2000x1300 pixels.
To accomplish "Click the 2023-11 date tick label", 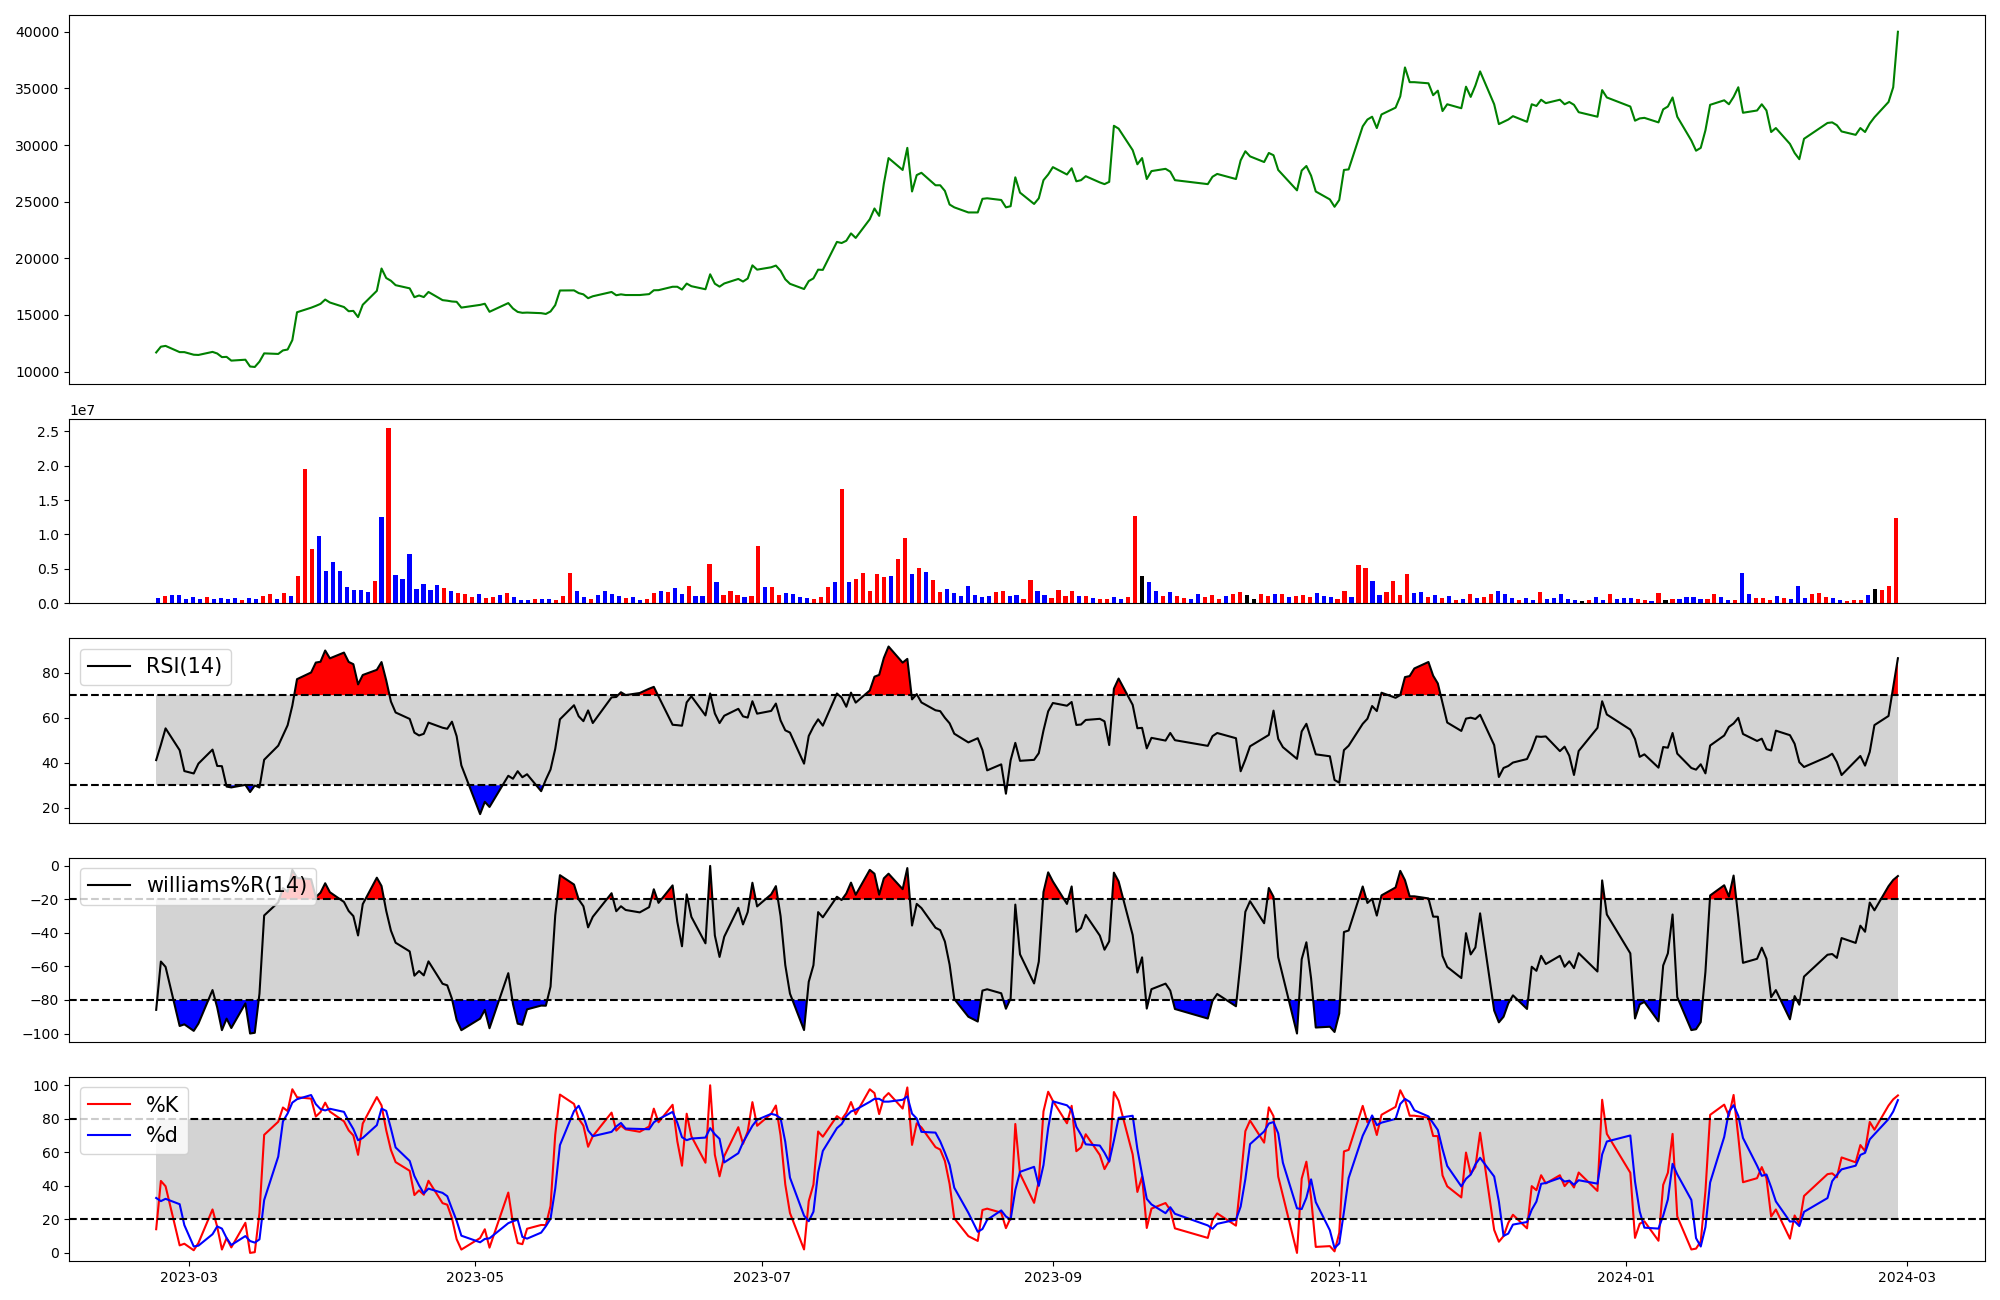I will tap(1339, 1277).
